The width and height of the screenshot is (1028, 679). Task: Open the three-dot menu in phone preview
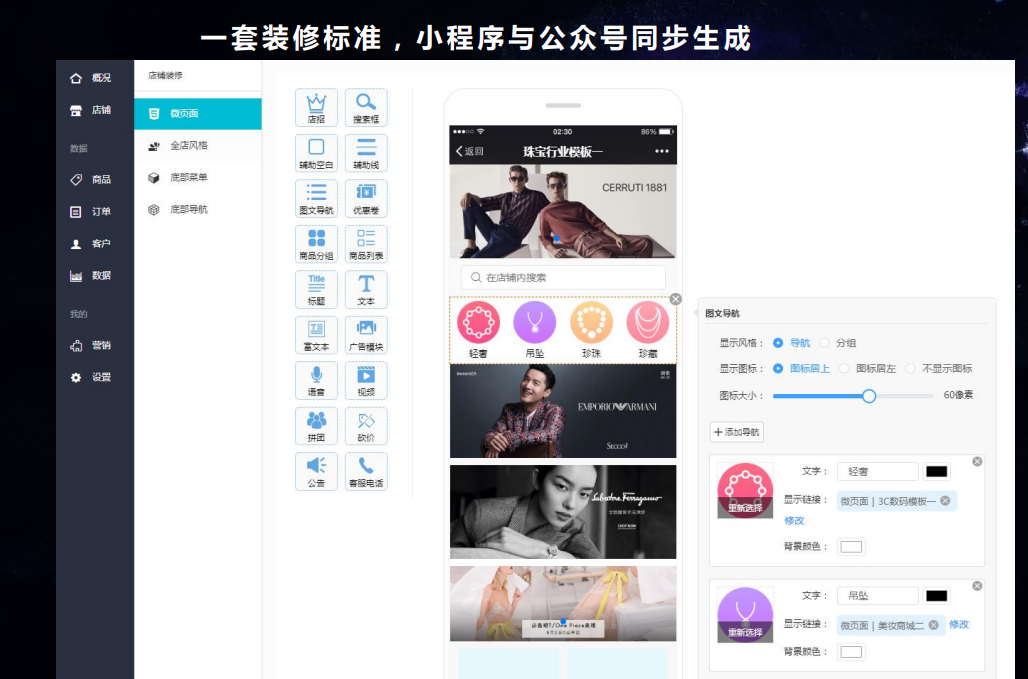662,151
